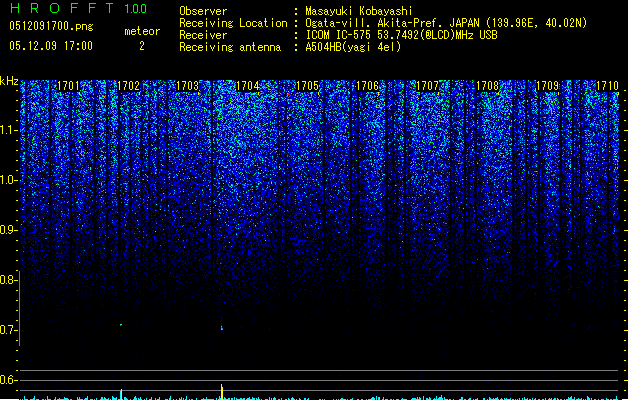Click the version number 1.0.0
Screen dimensions: 629x400
click(x=135, y=8)
